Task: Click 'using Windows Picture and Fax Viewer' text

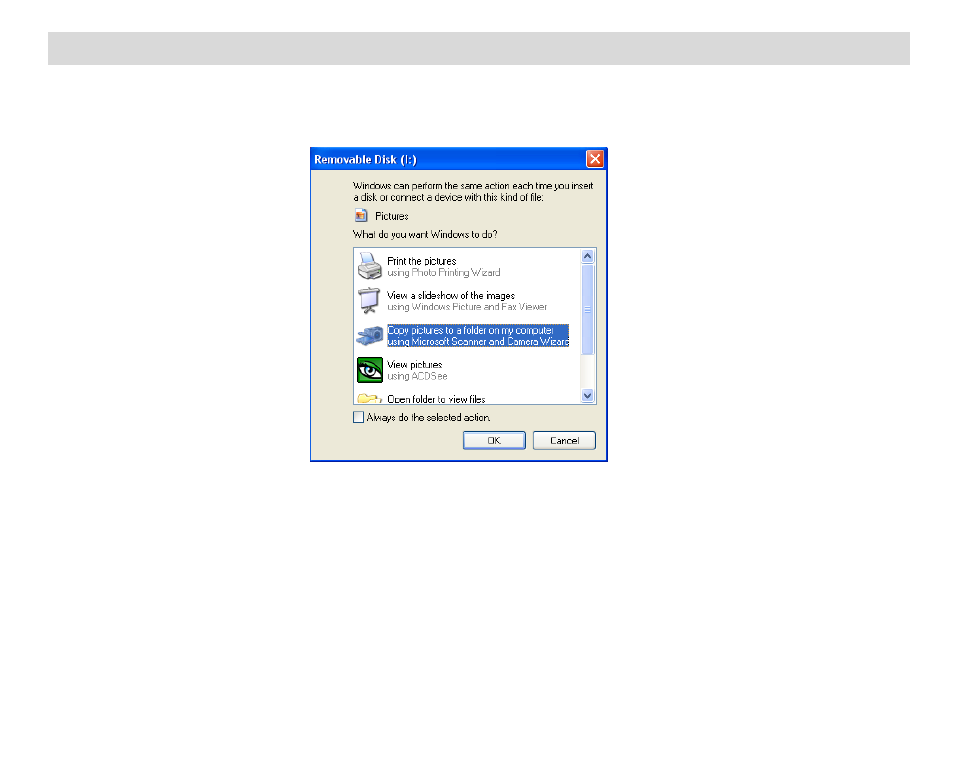Action: (x=467, y=307)
